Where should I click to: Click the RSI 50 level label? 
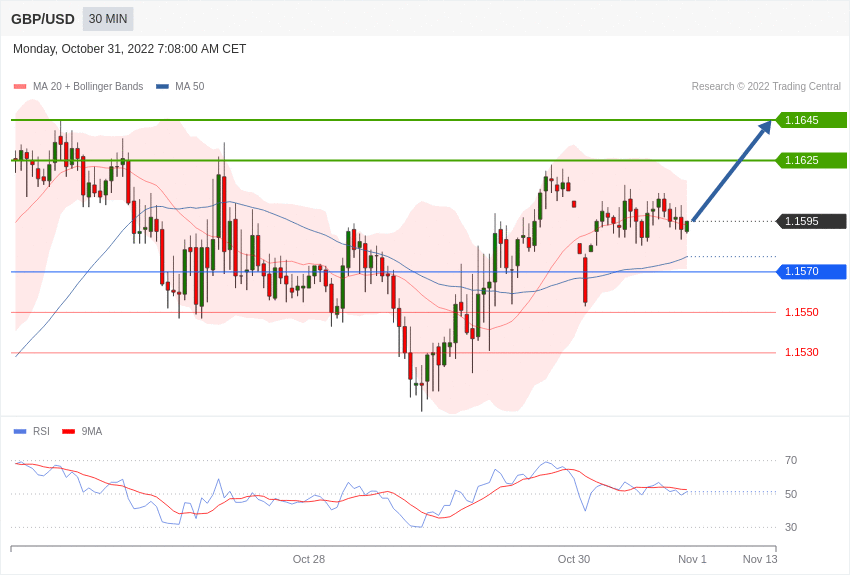[x=791, y=494]
